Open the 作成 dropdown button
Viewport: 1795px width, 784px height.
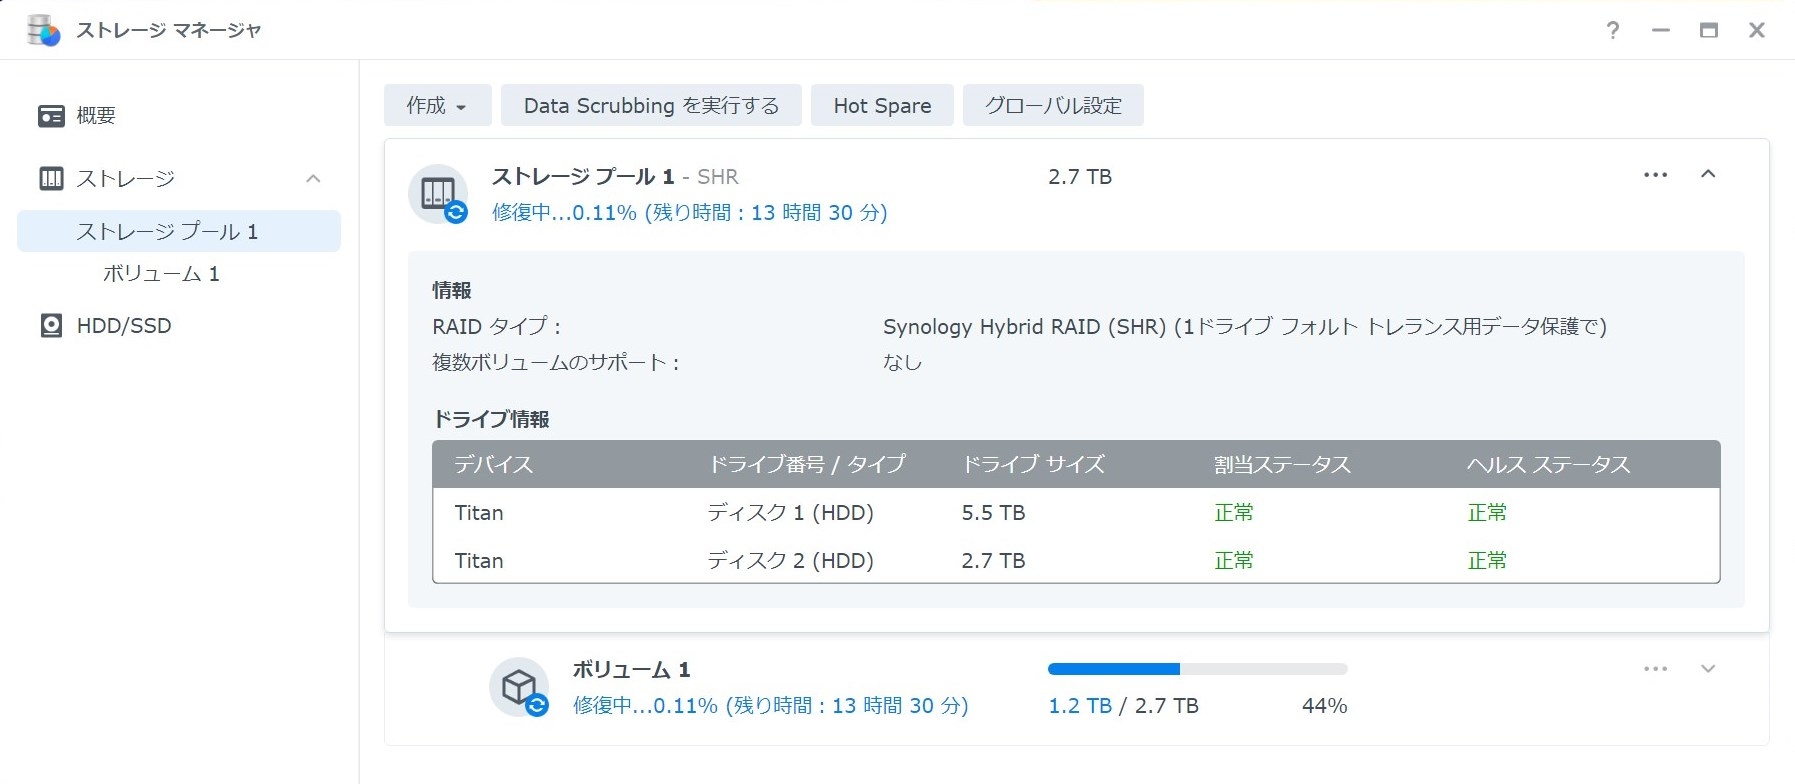[437, 106]
